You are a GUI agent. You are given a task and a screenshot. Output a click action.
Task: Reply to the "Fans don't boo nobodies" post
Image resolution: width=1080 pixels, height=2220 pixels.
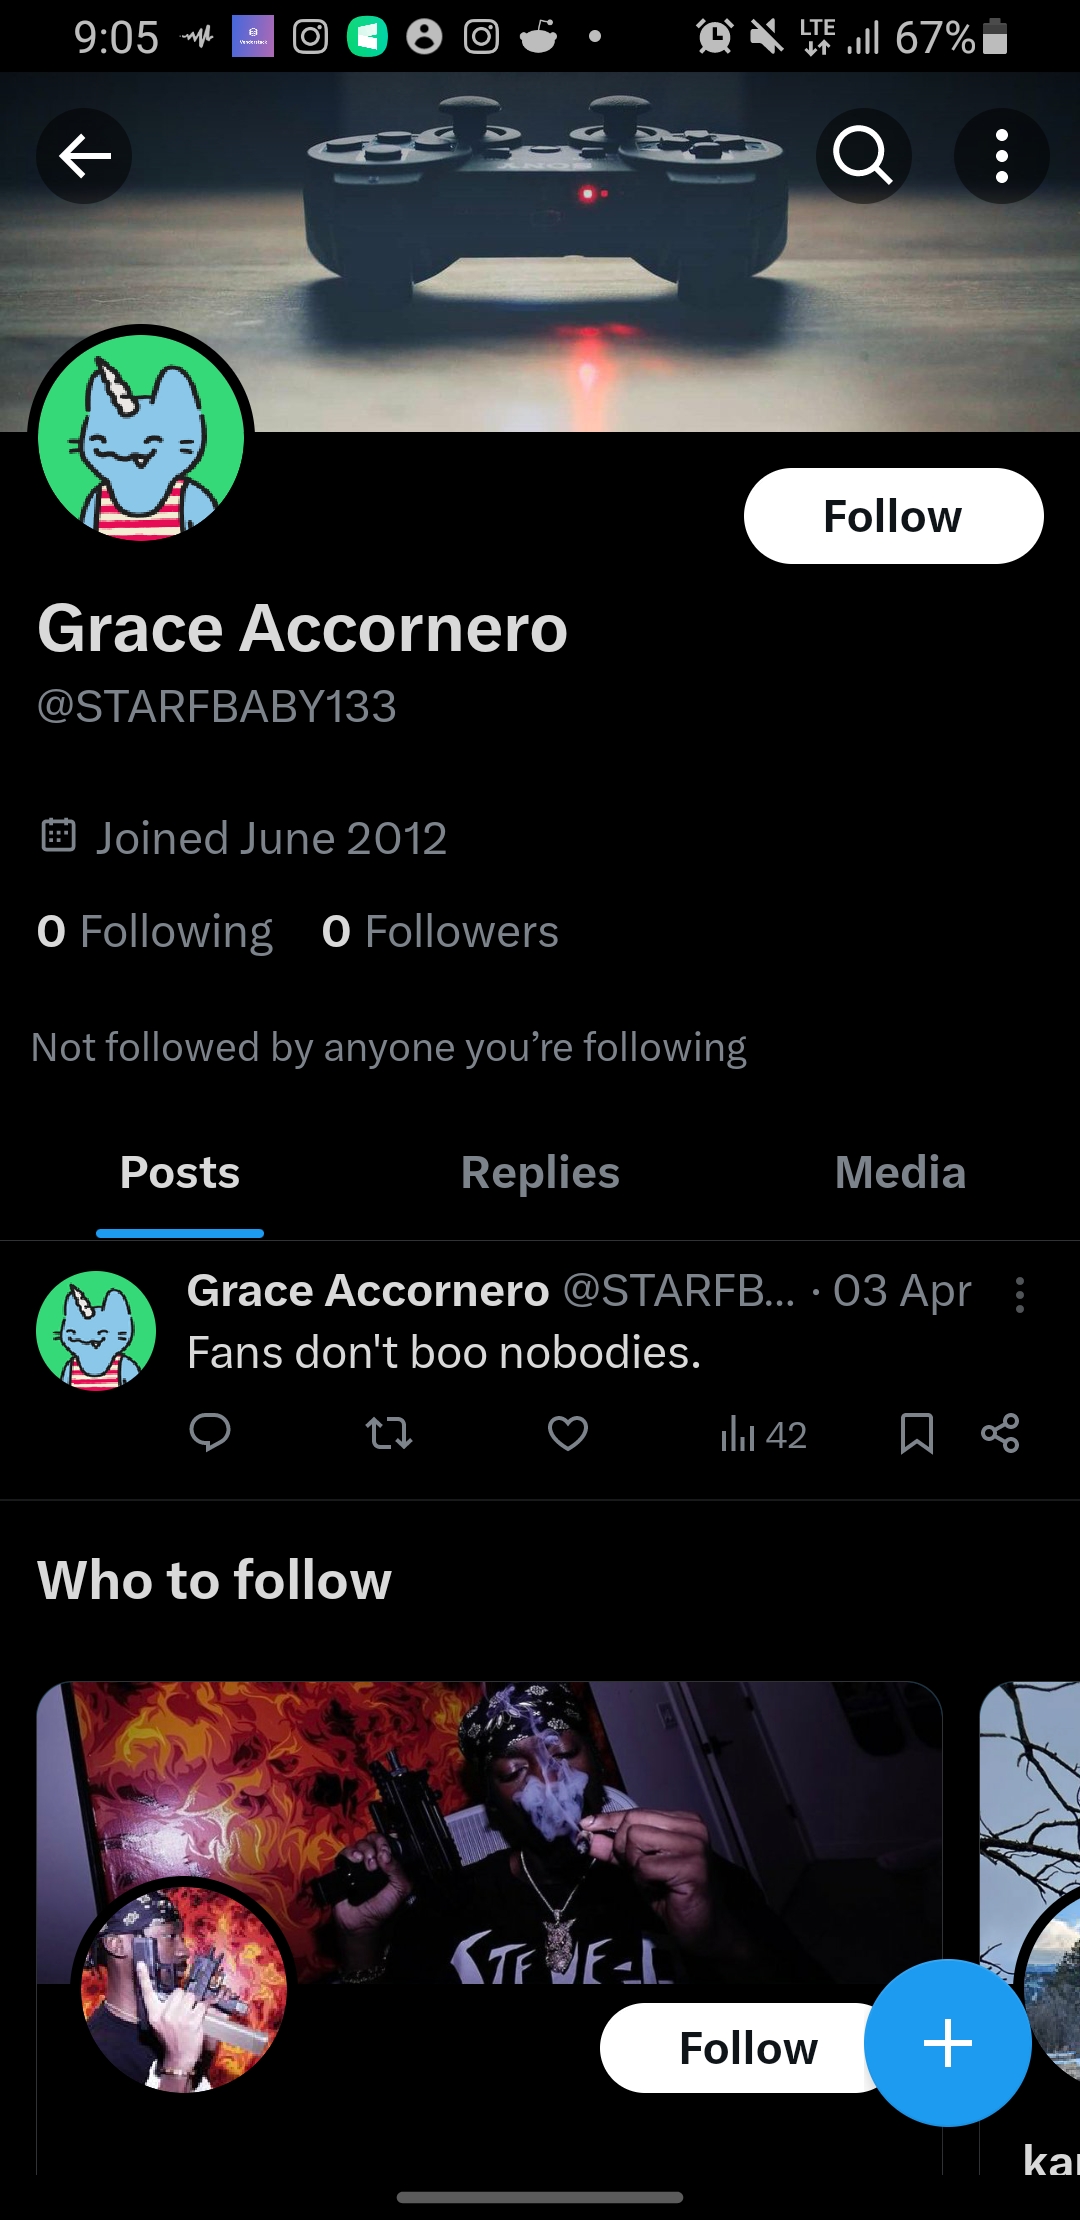pyautogui.click(x=210, y=1433)
